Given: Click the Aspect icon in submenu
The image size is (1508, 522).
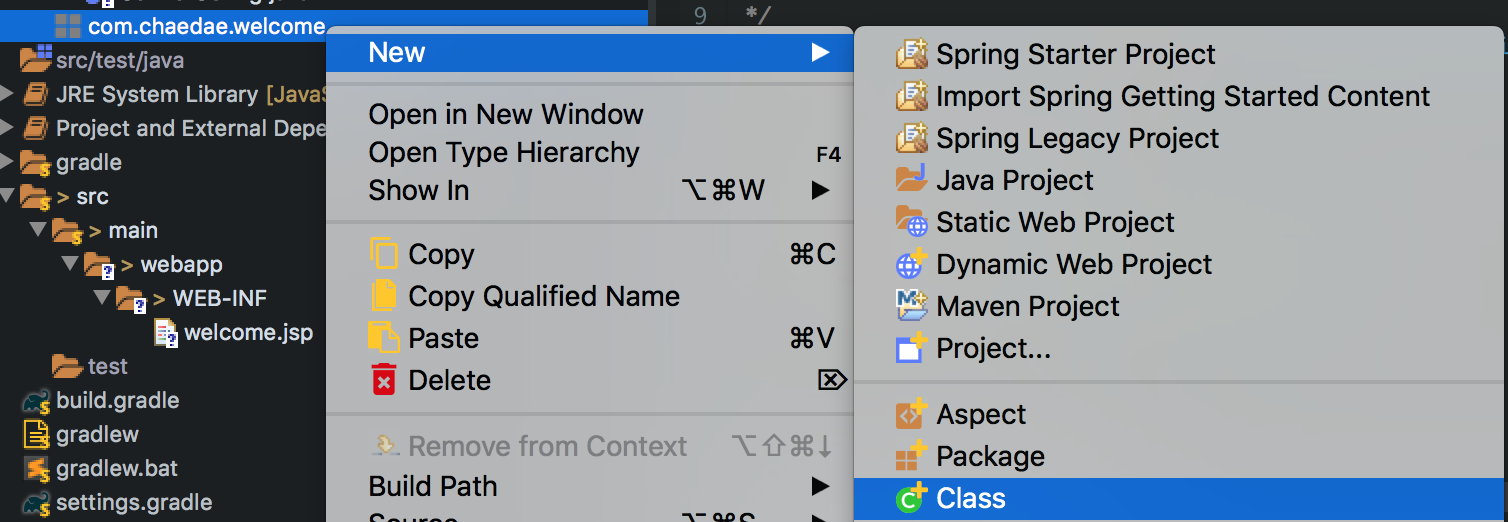Looking at the screenshot, I should point(911,414).
